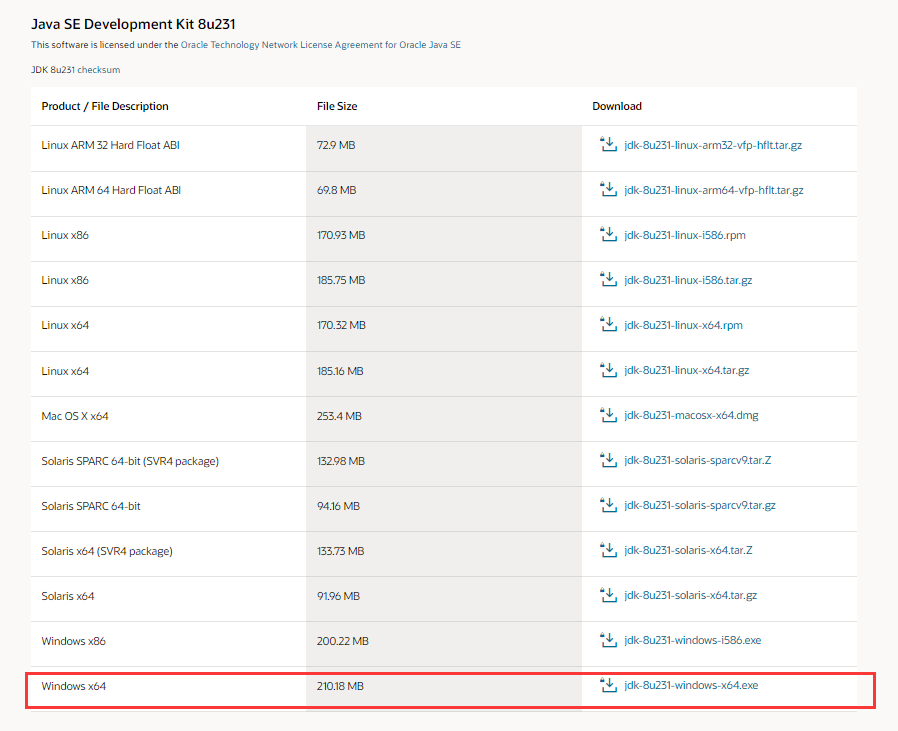
Task: Click download icon beside linux-arm64-vfp-hflt.tar.gz
Action: [x=607, y=190]
